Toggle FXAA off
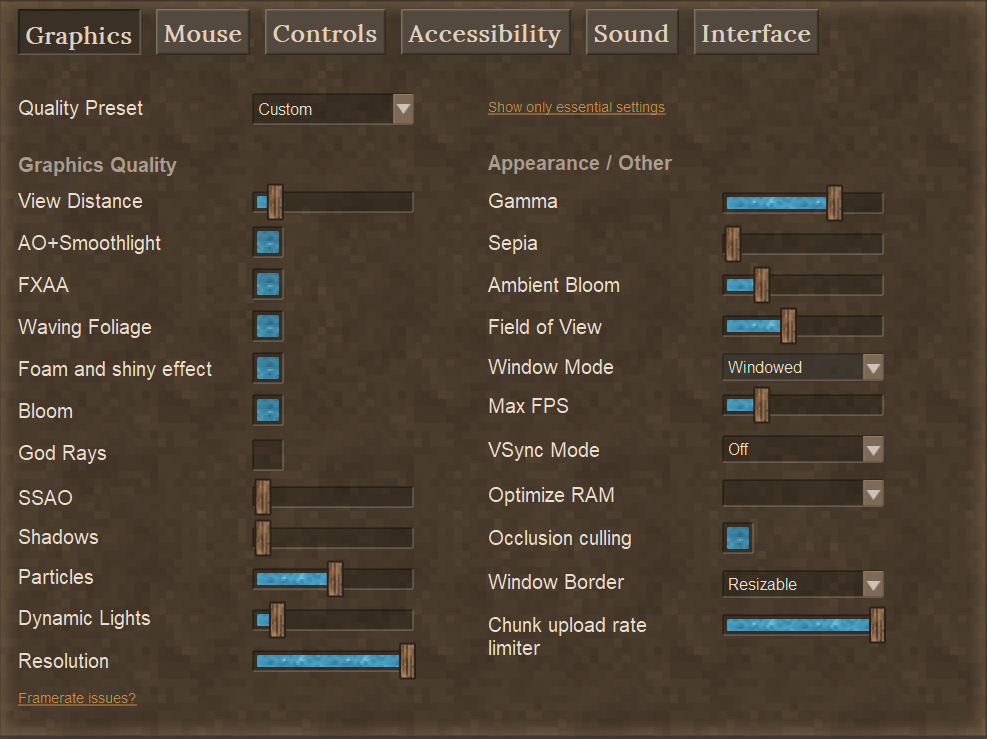987x739 pixels. point(267,284)
